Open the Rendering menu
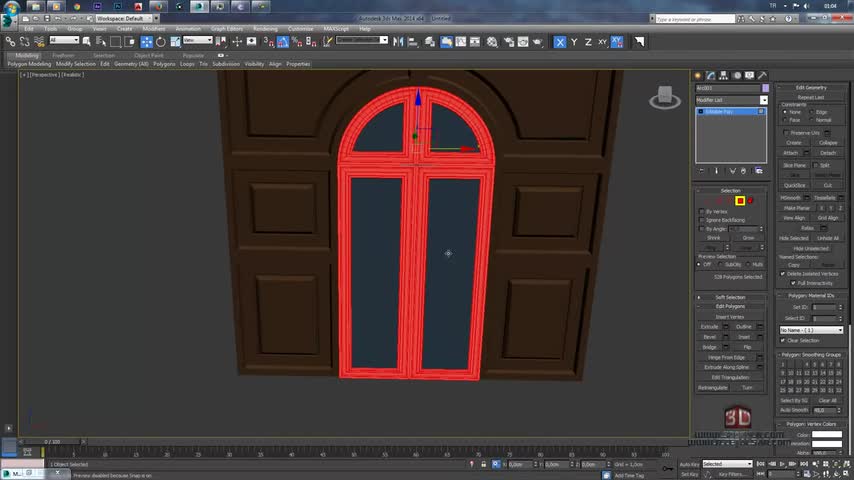854x480 pixels. [265, 28]
